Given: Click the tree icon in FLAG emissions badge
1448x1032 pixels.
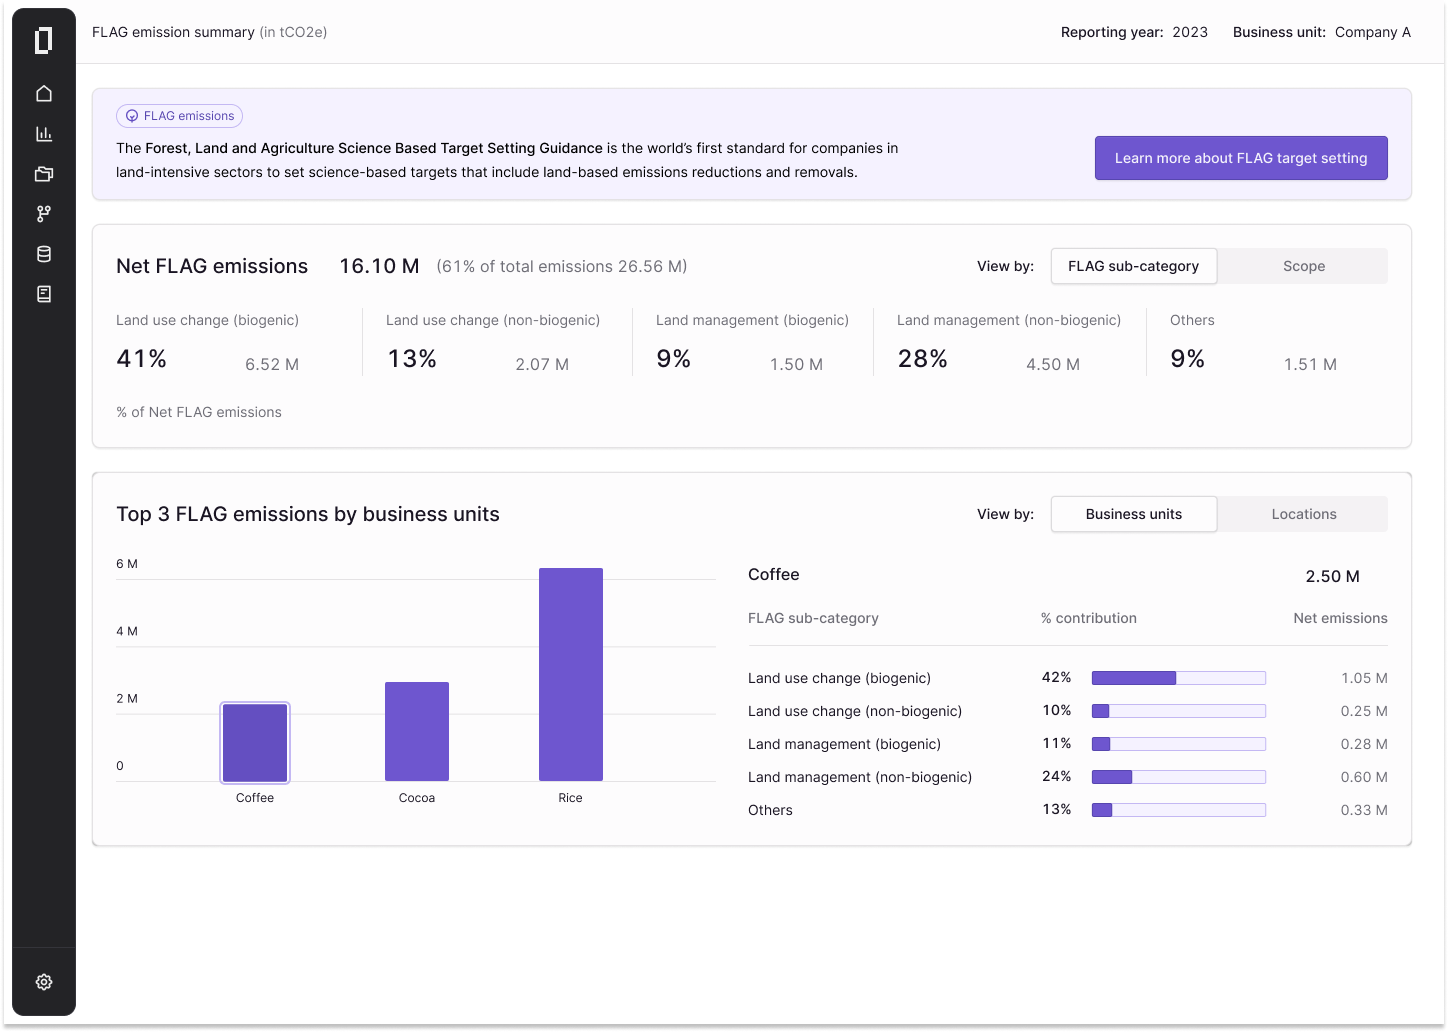Looking at the screenshot, I should tap(132, 116).
